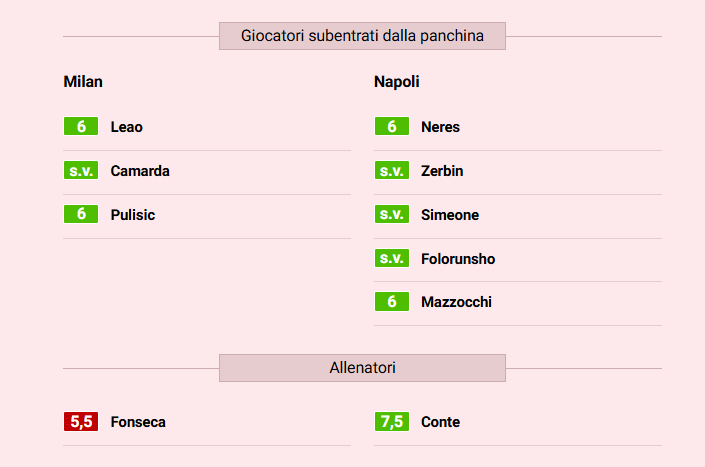This screenshot has width=705, height=467.
Task: Select player name Leao
Action: (127, 127)
